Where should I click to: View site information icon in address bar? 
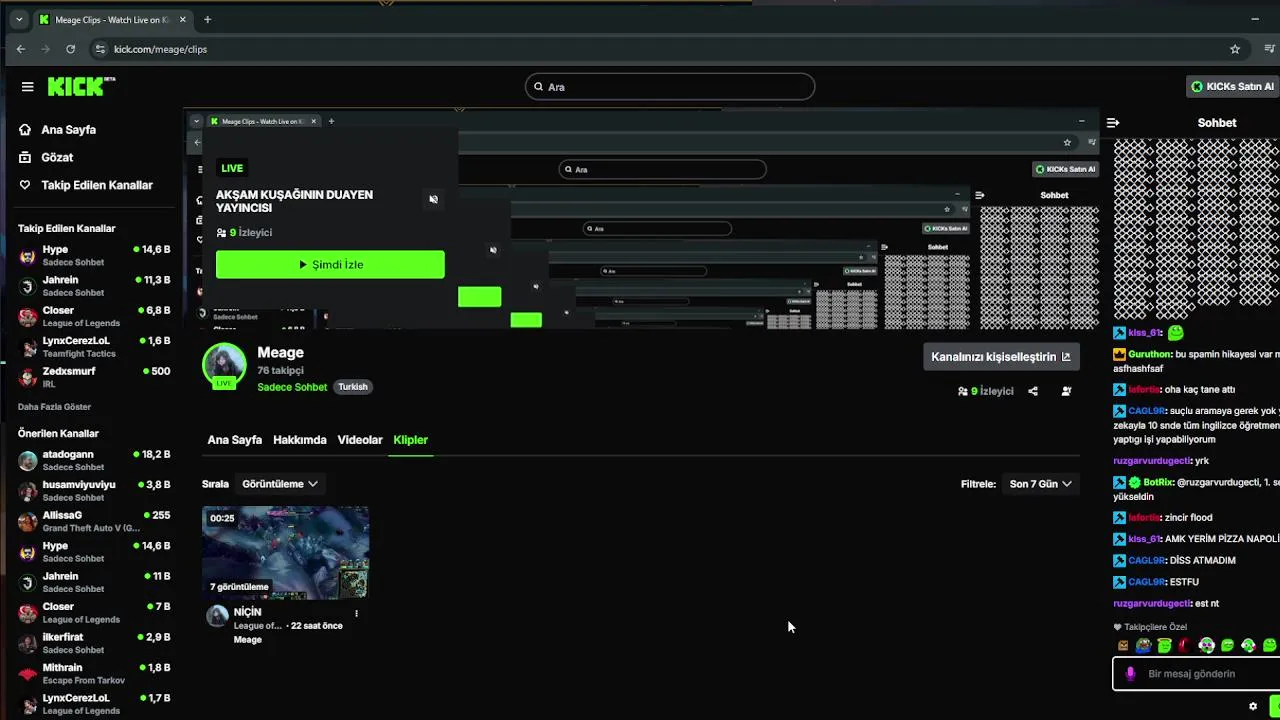click(99, 49)
